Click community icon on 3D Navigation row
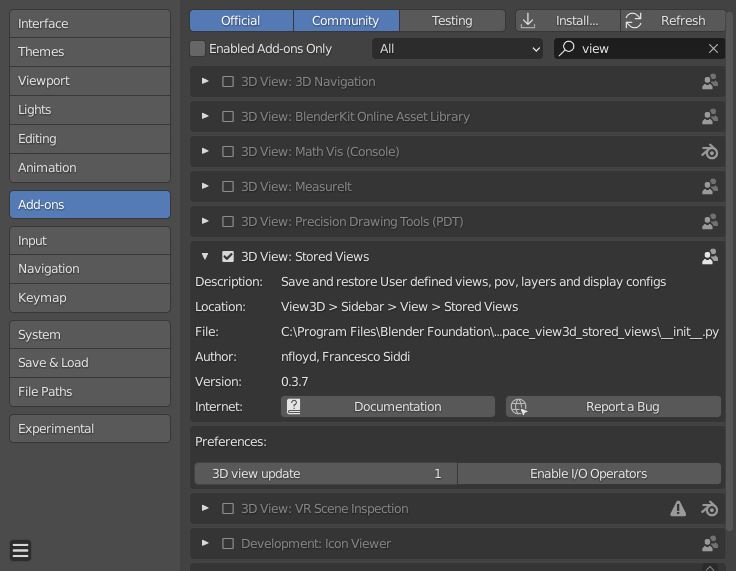This screenshot has width=736, height=571. (x=709, y=82)
